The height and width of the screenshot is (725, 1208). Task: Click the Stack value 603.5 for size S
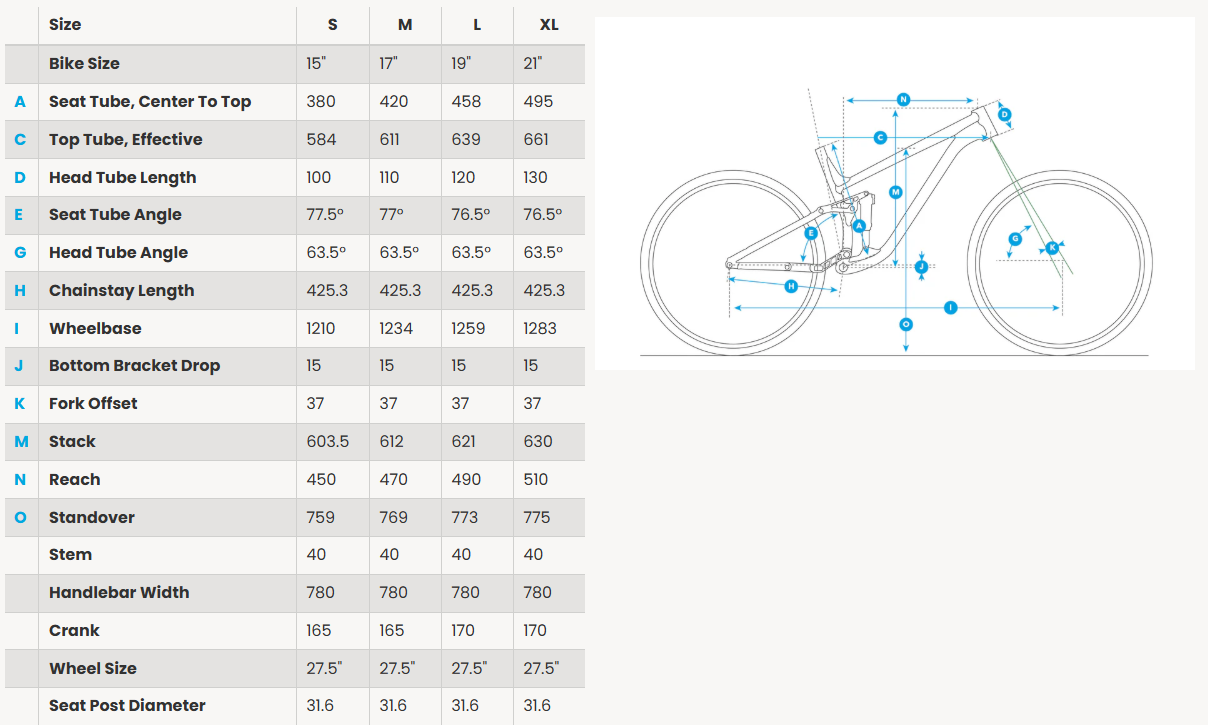tap(328, 441)
